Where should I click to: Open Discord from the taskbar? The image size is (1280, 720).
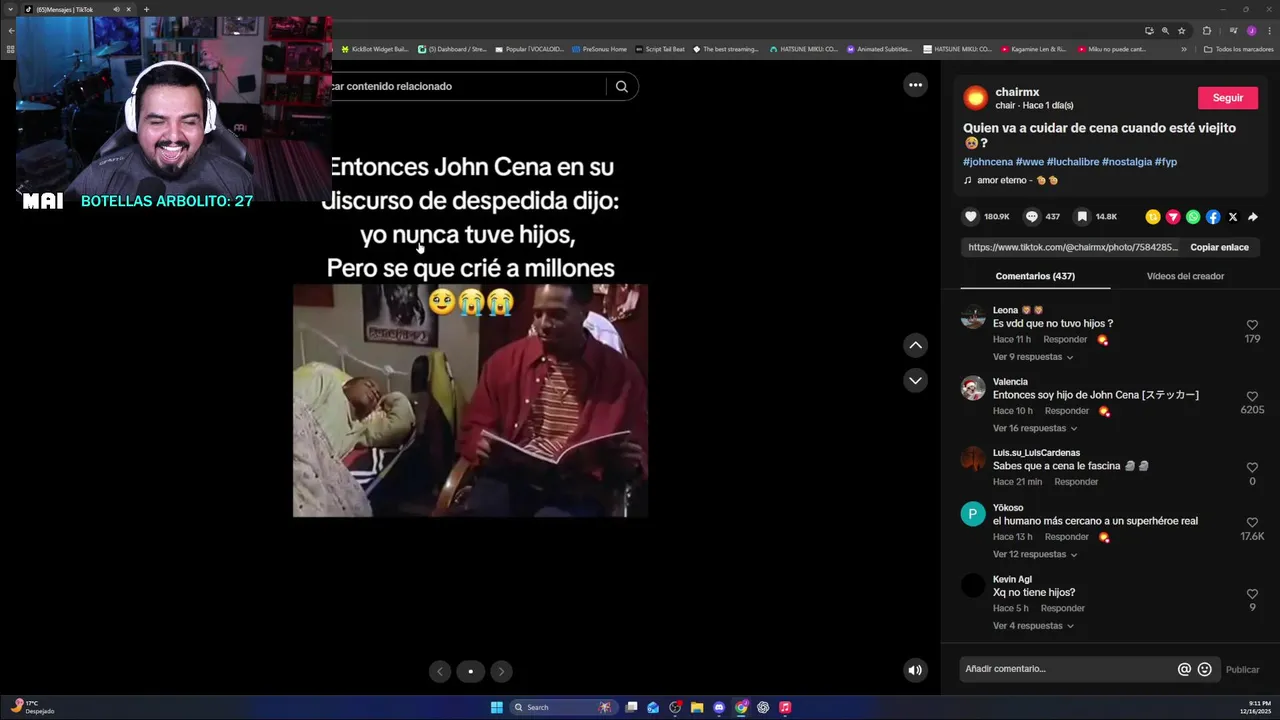click(x=719, y=707)
